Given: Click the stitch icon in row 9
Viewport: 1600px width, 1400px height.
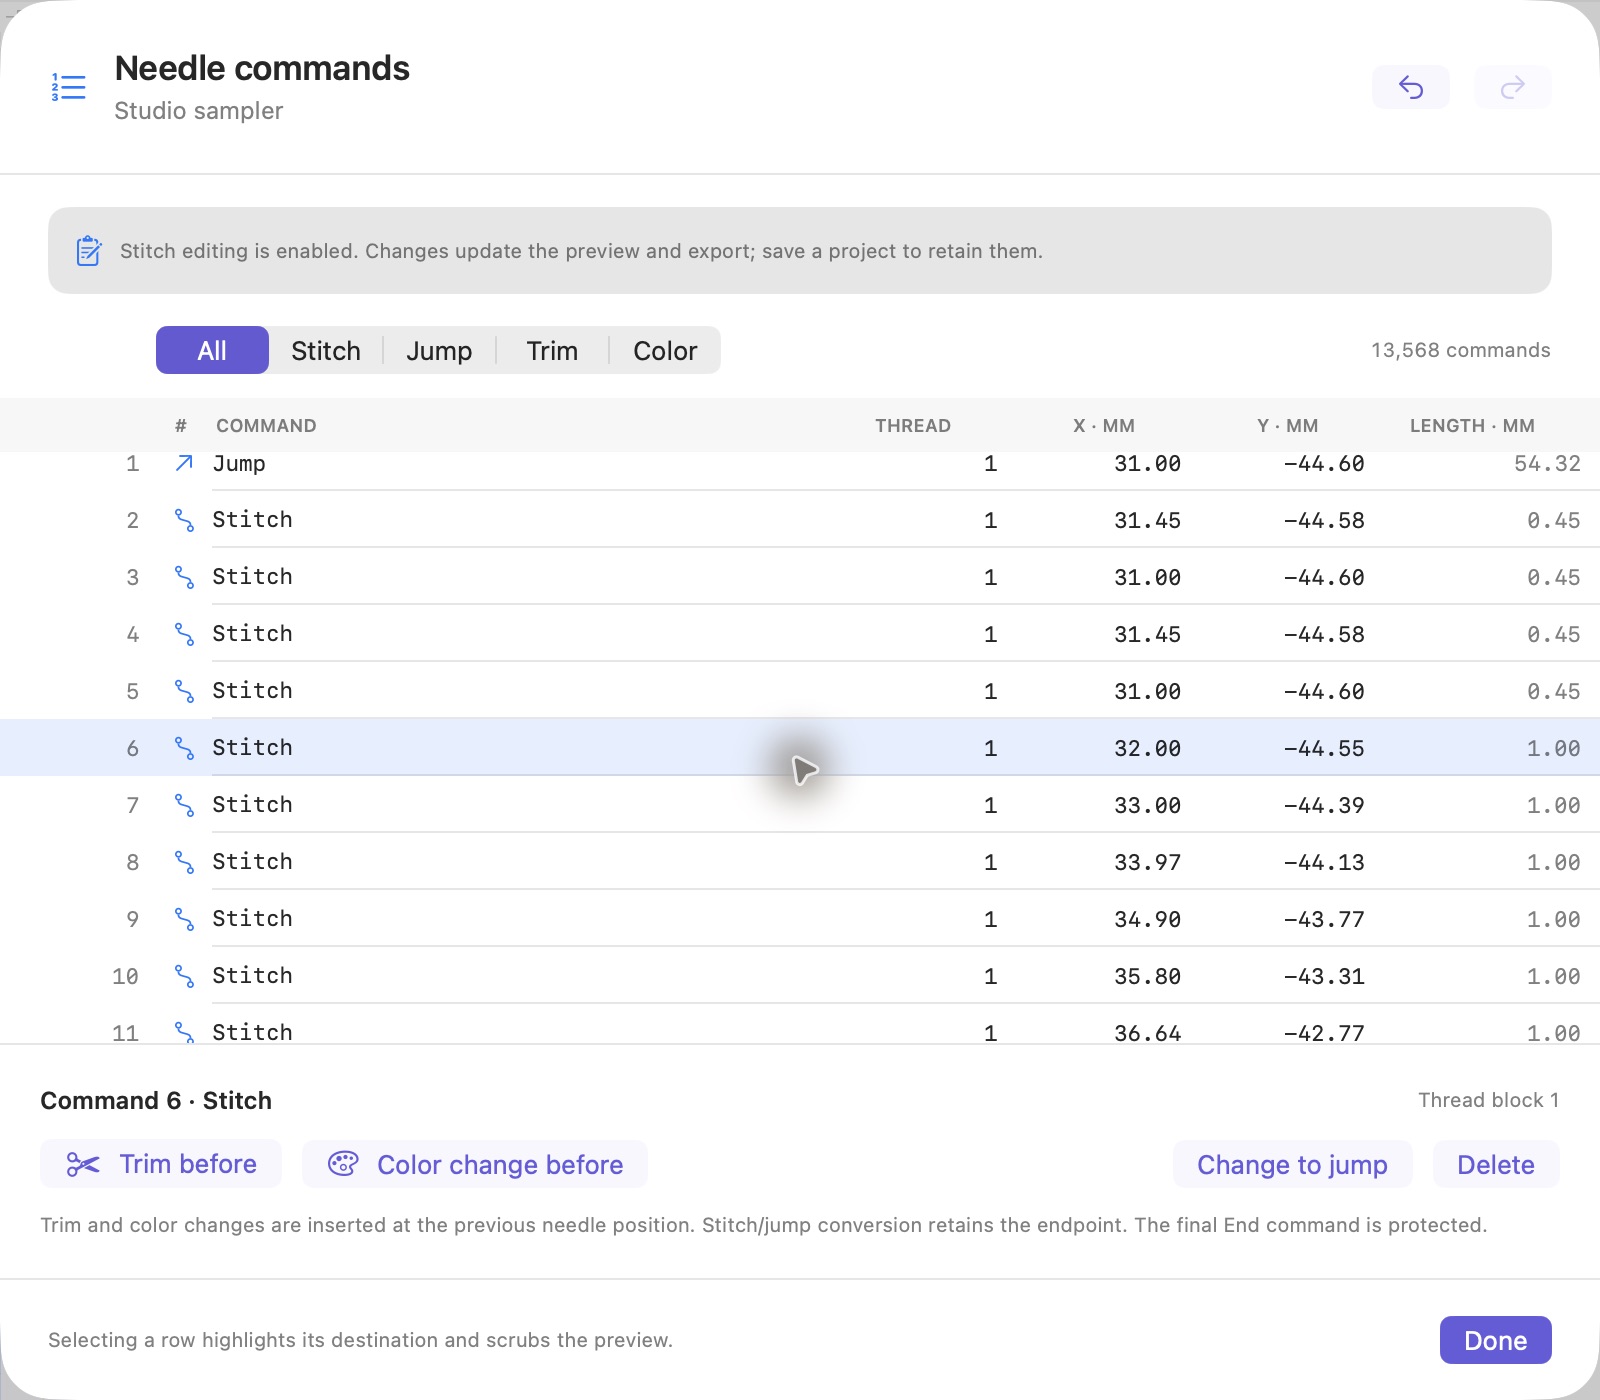Looking at the screenshot, I should [184, 919].
